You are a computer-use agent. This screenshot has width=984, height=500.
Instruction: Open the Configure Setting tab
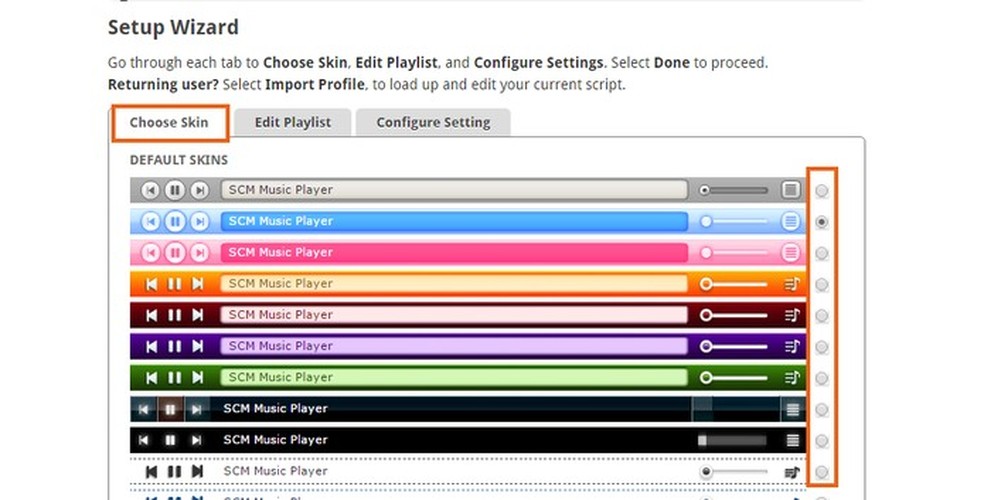[433, 122]
